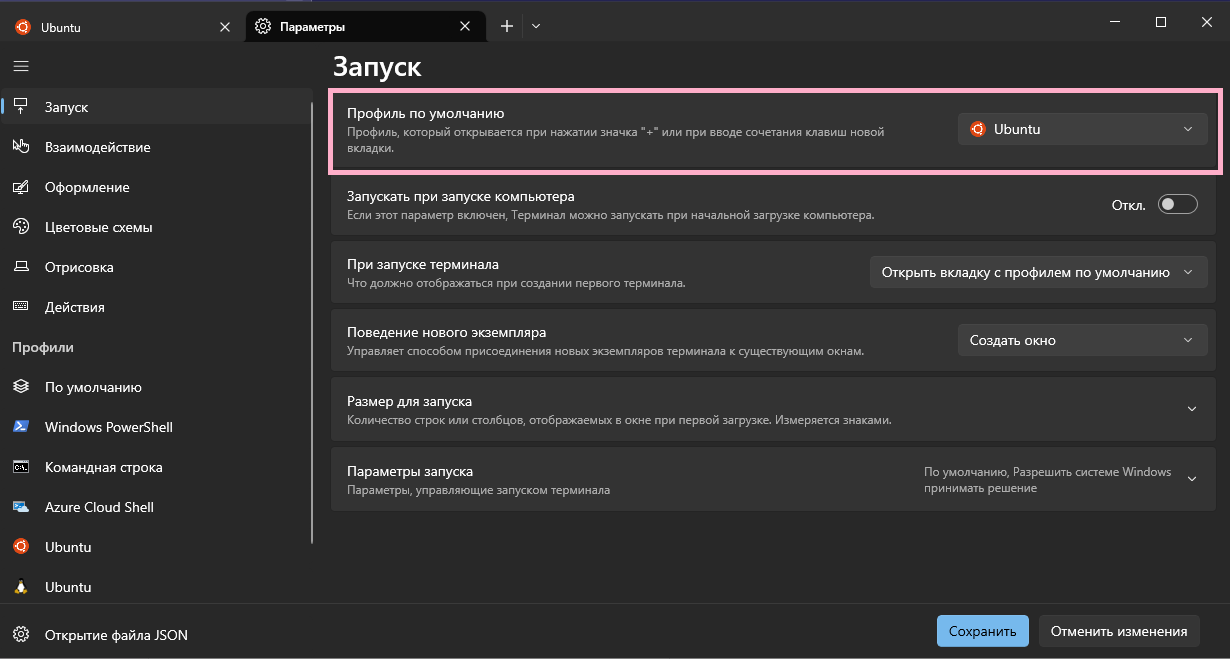The height and width of the screenshot is (659, 1231).
Task: Open the hamburger navigation menu
Action: click(21, 66)
